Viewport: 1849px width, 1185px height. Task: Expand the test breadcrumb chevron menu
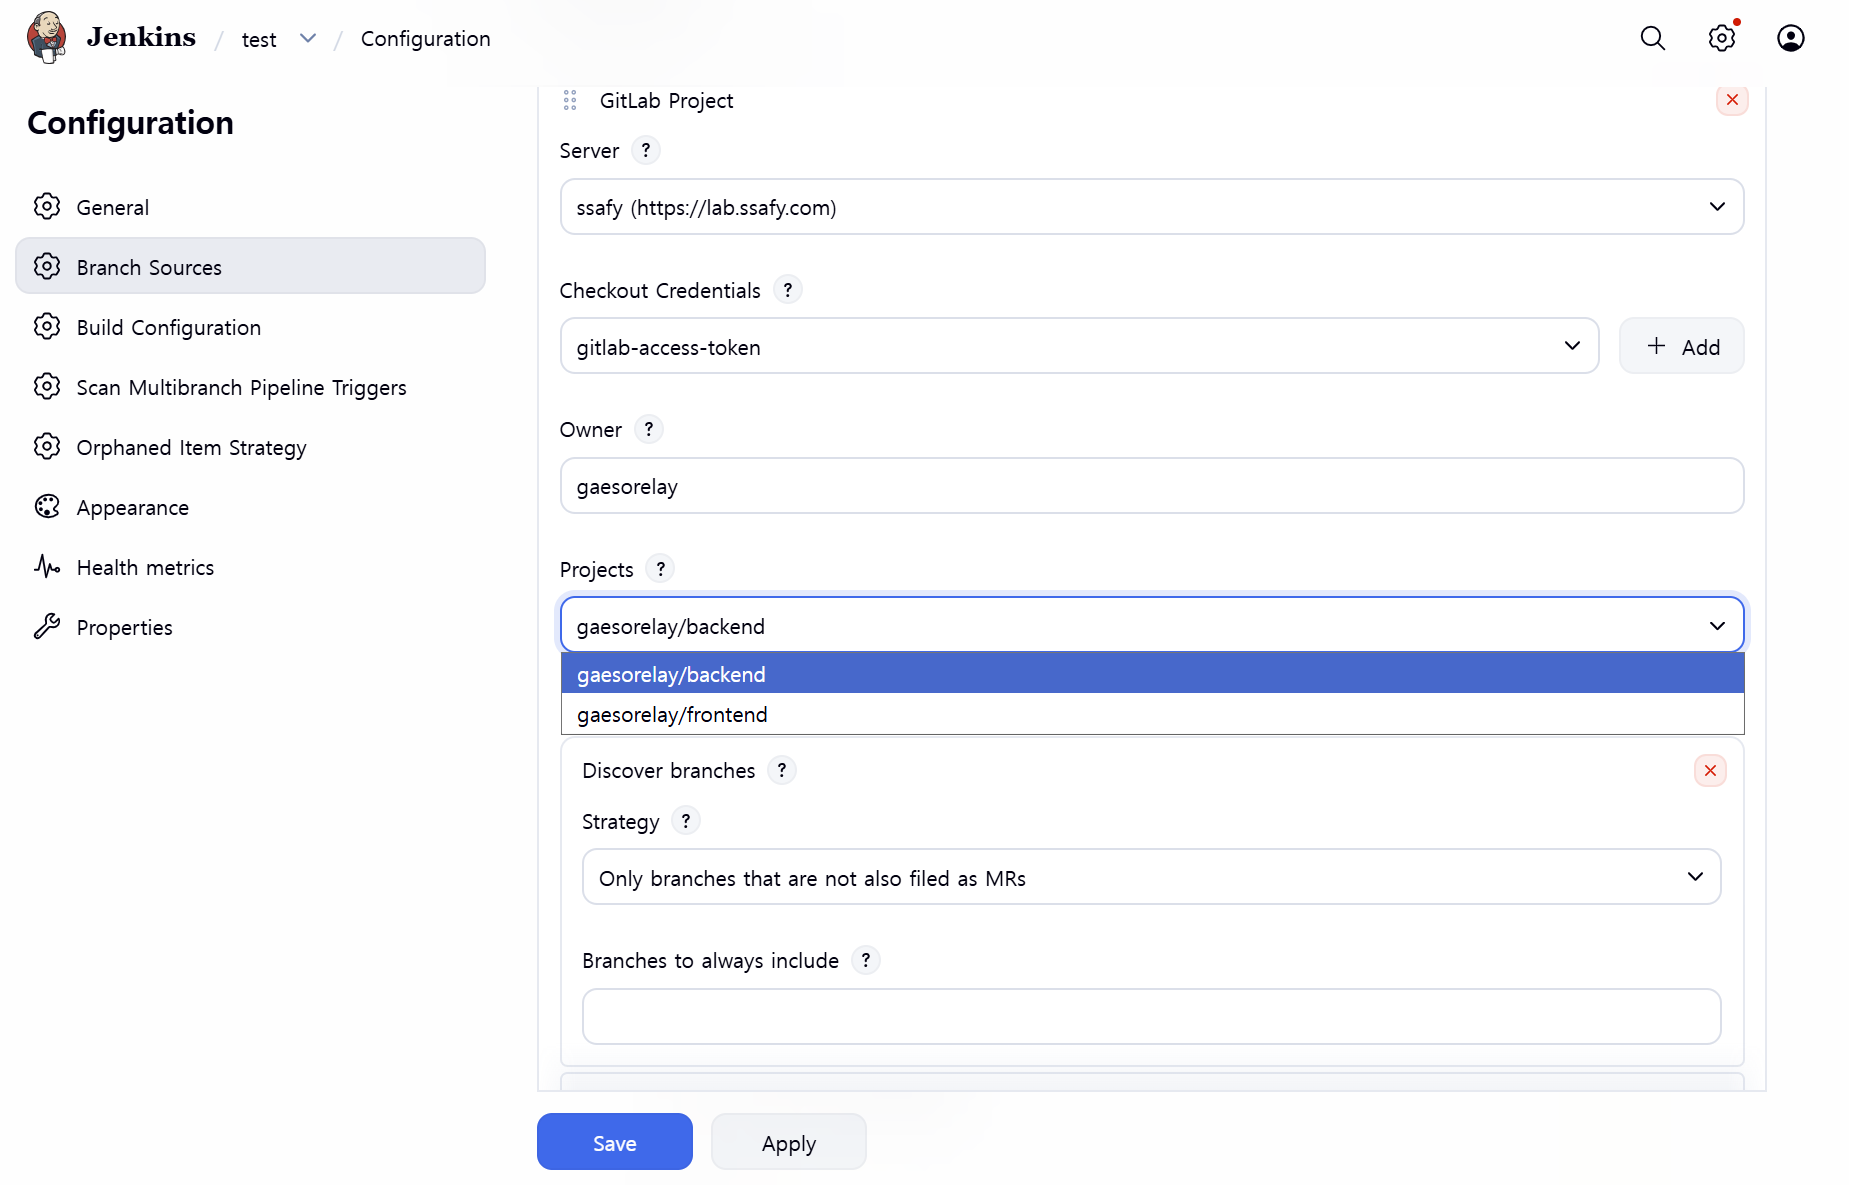coord(308,39)
